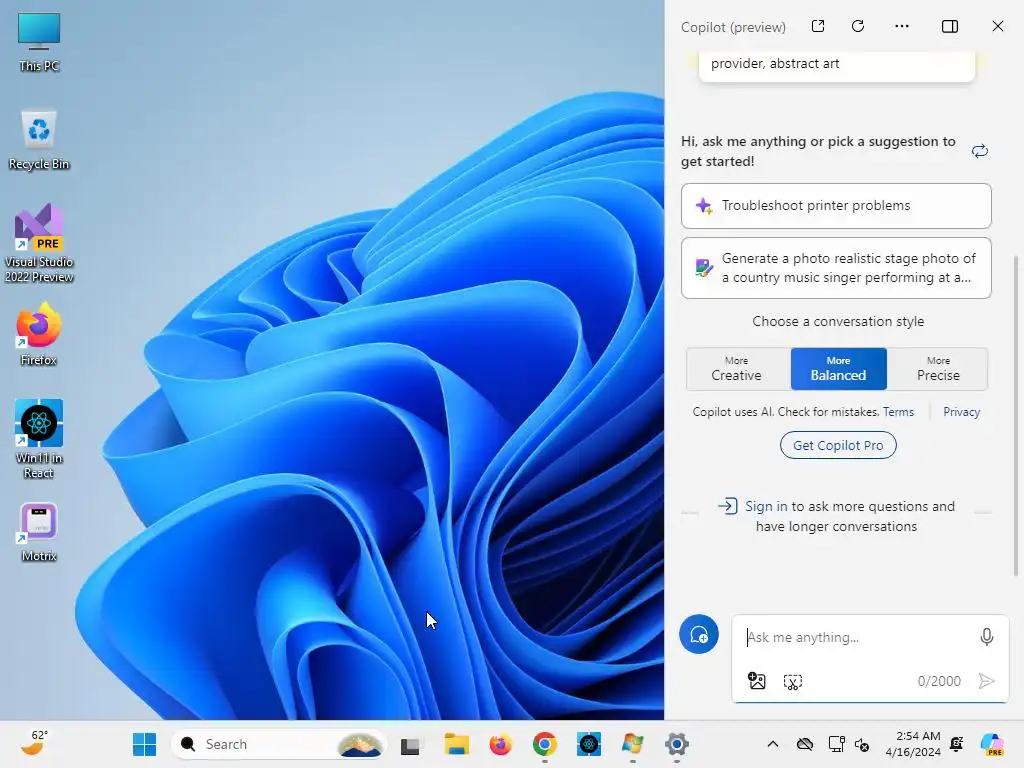This screenshot has height=768, width=1024.
Task: Click the Copilot panel scrollbar
Action: (x=1016, y=416)
